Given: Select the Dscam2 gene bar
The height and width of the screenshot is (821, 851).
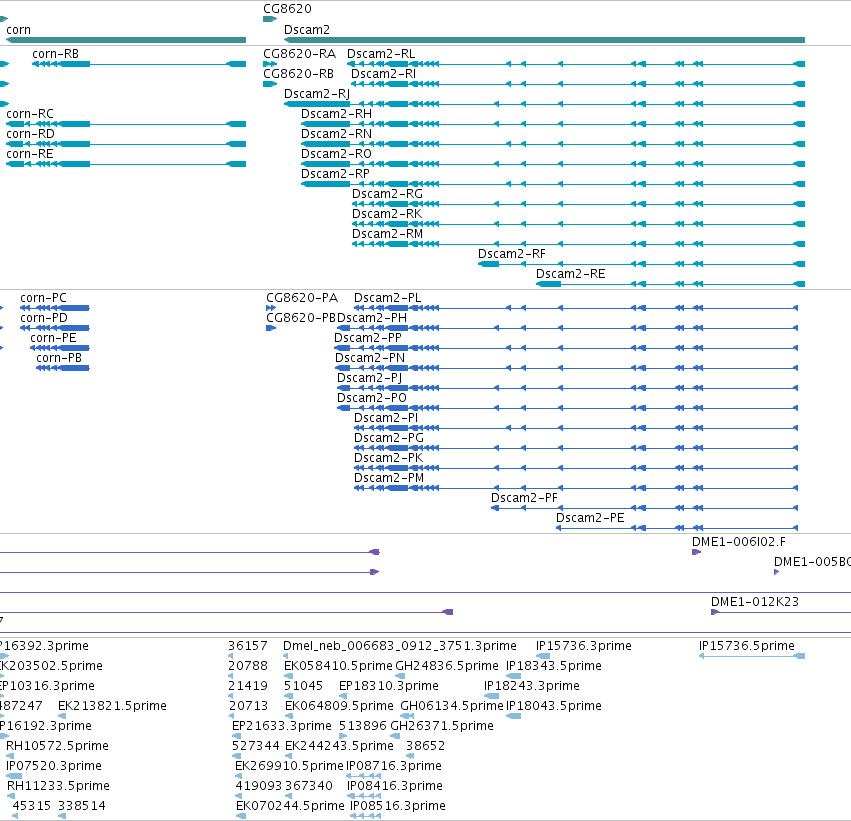Looking at the screenshot, I should point(544,40).
